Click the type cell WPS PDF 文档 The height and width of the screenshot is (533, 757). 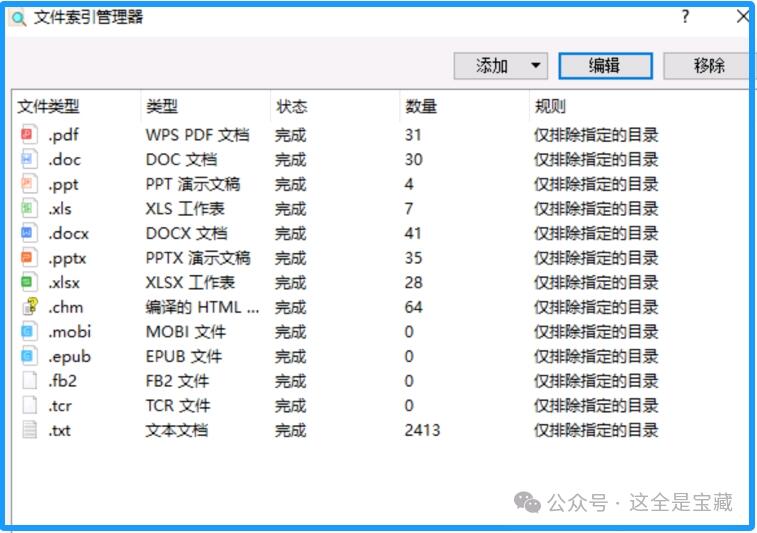(x=197, y=135)
